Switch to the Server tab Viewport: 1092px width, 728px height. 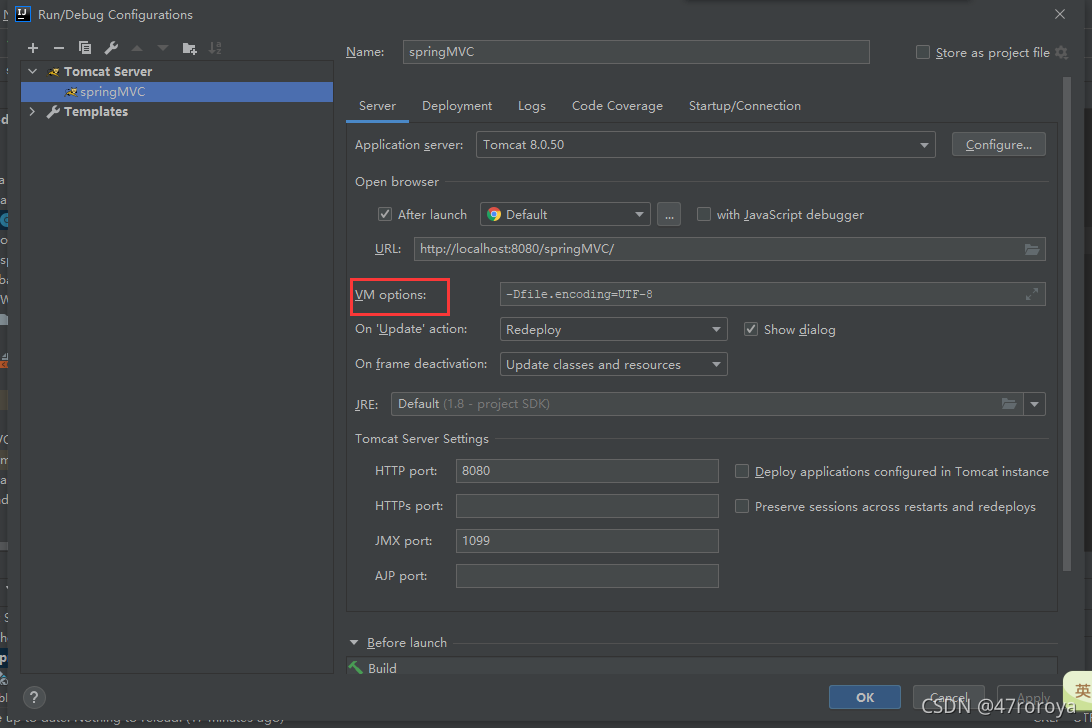pos(377,106)
